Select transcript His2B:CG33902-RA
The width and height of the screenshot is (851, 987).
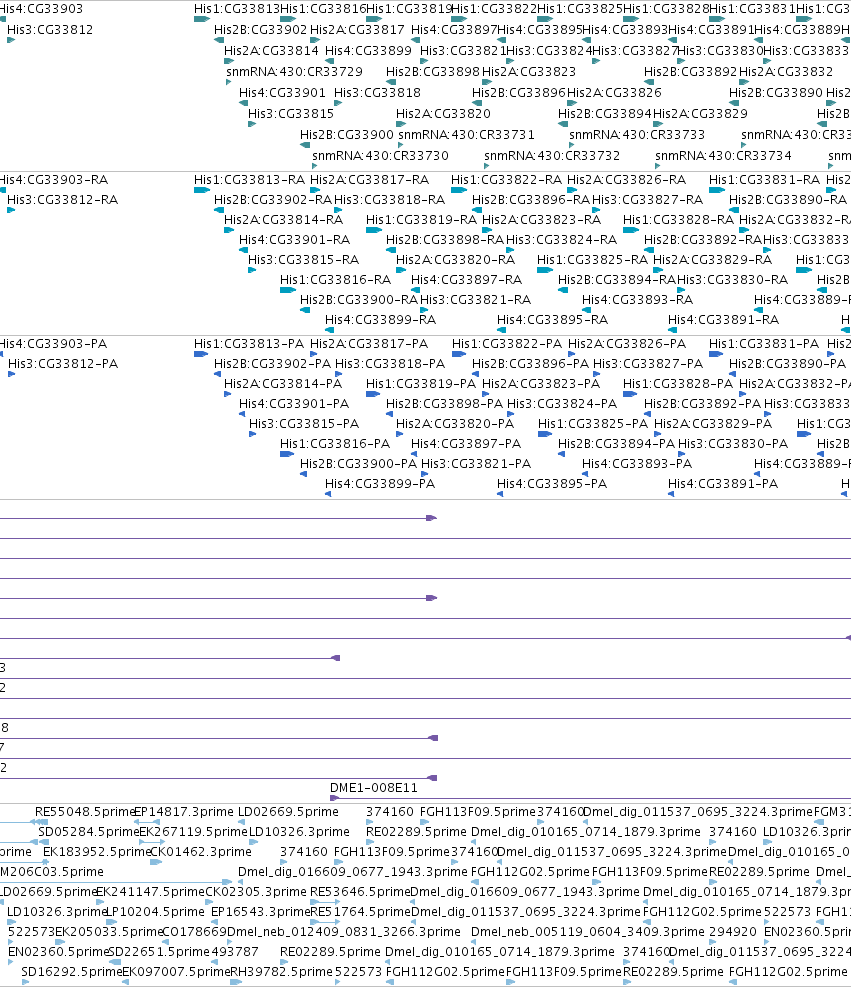tap(273, 200)
